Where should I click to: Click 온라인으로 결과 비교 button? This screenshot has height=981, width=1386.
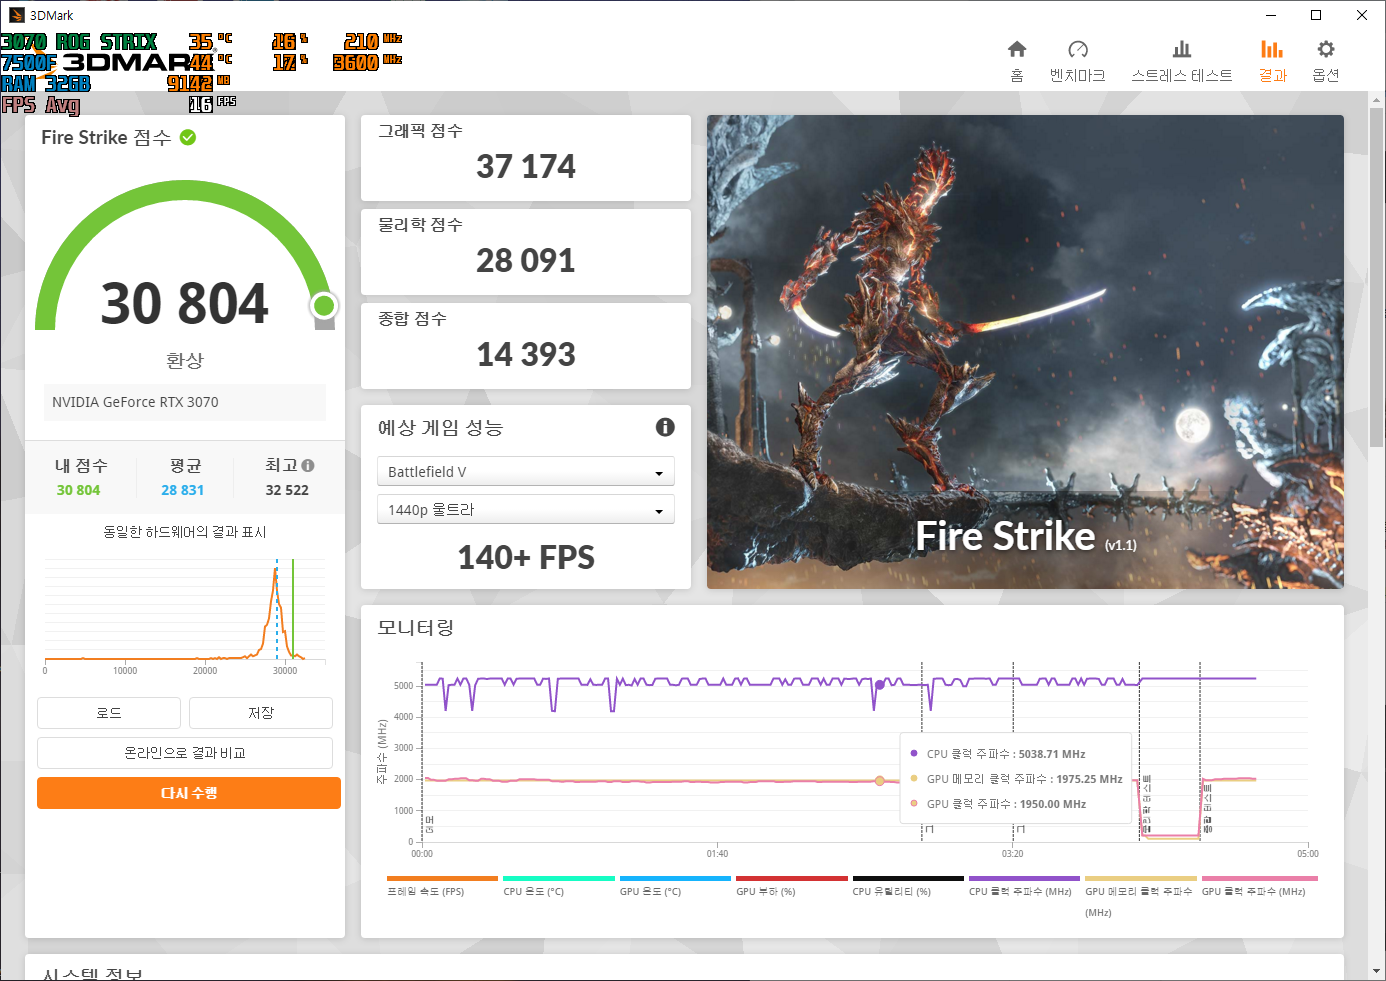tap(185, 753)
